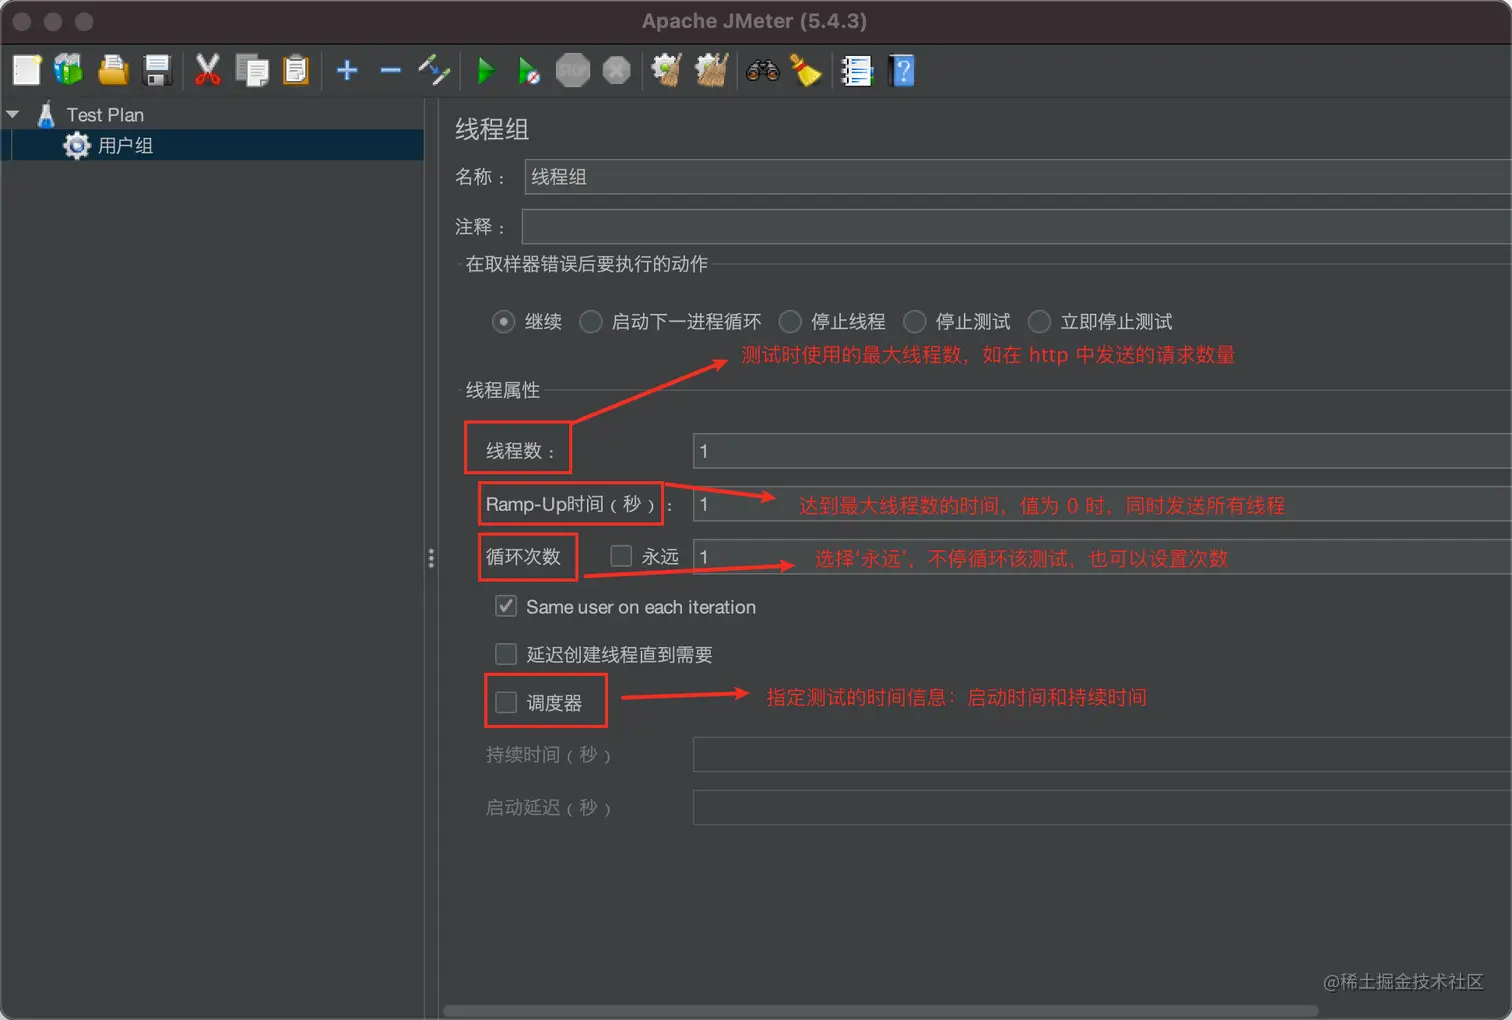Select Test Plan in the tree
The width and height of the screenshot is (1512, 1020).
(105, 115)
